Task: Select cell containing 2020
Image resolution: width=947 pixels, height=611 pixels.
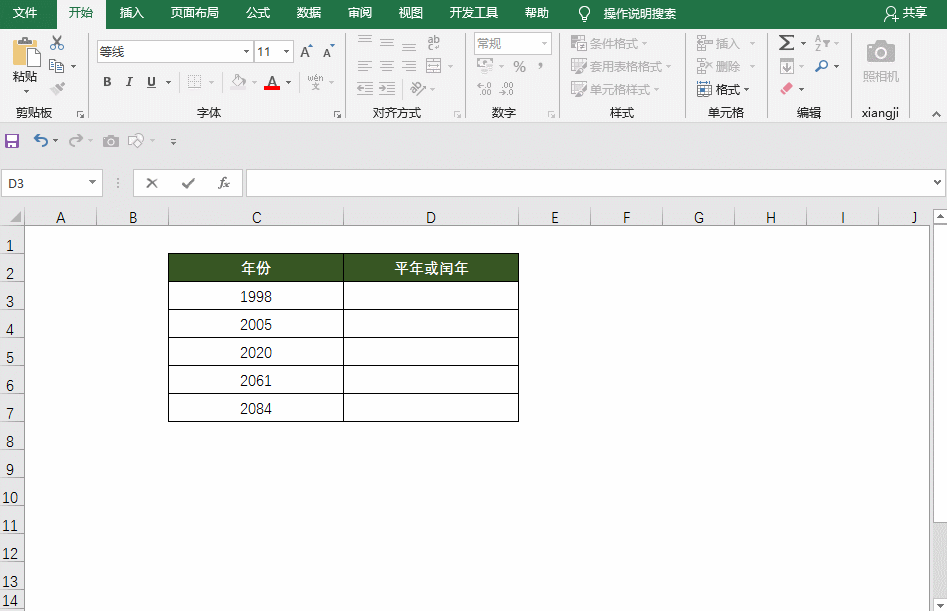Action: 256,352
